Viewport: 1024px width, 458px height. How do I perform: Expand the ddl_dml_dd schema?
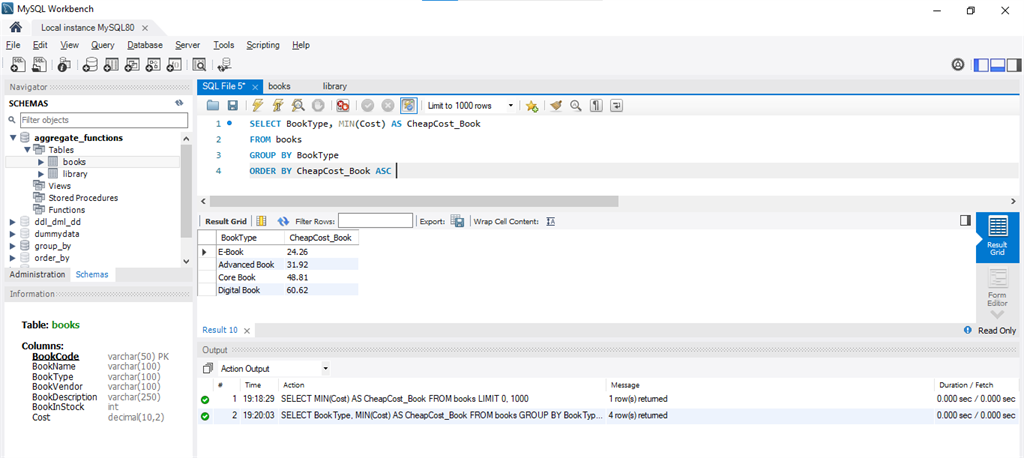13,222
